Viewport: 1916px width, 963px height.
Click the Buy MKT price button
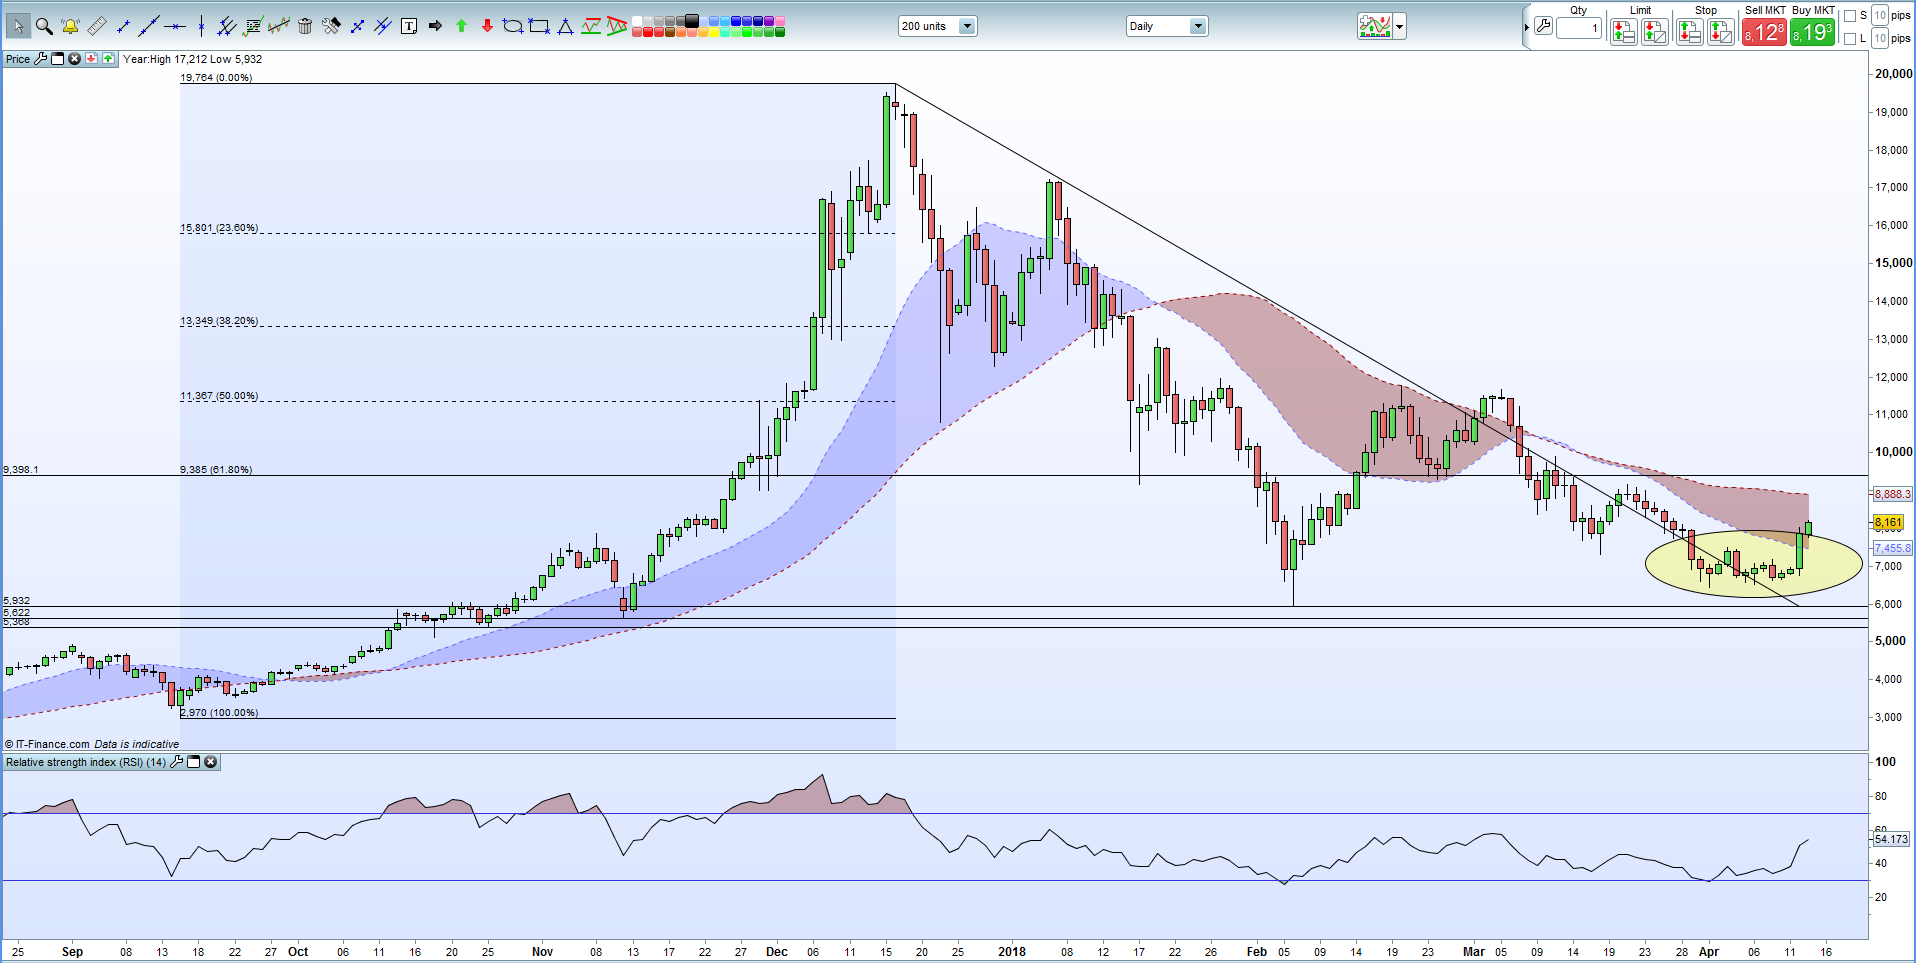(x=1812, y=31)
